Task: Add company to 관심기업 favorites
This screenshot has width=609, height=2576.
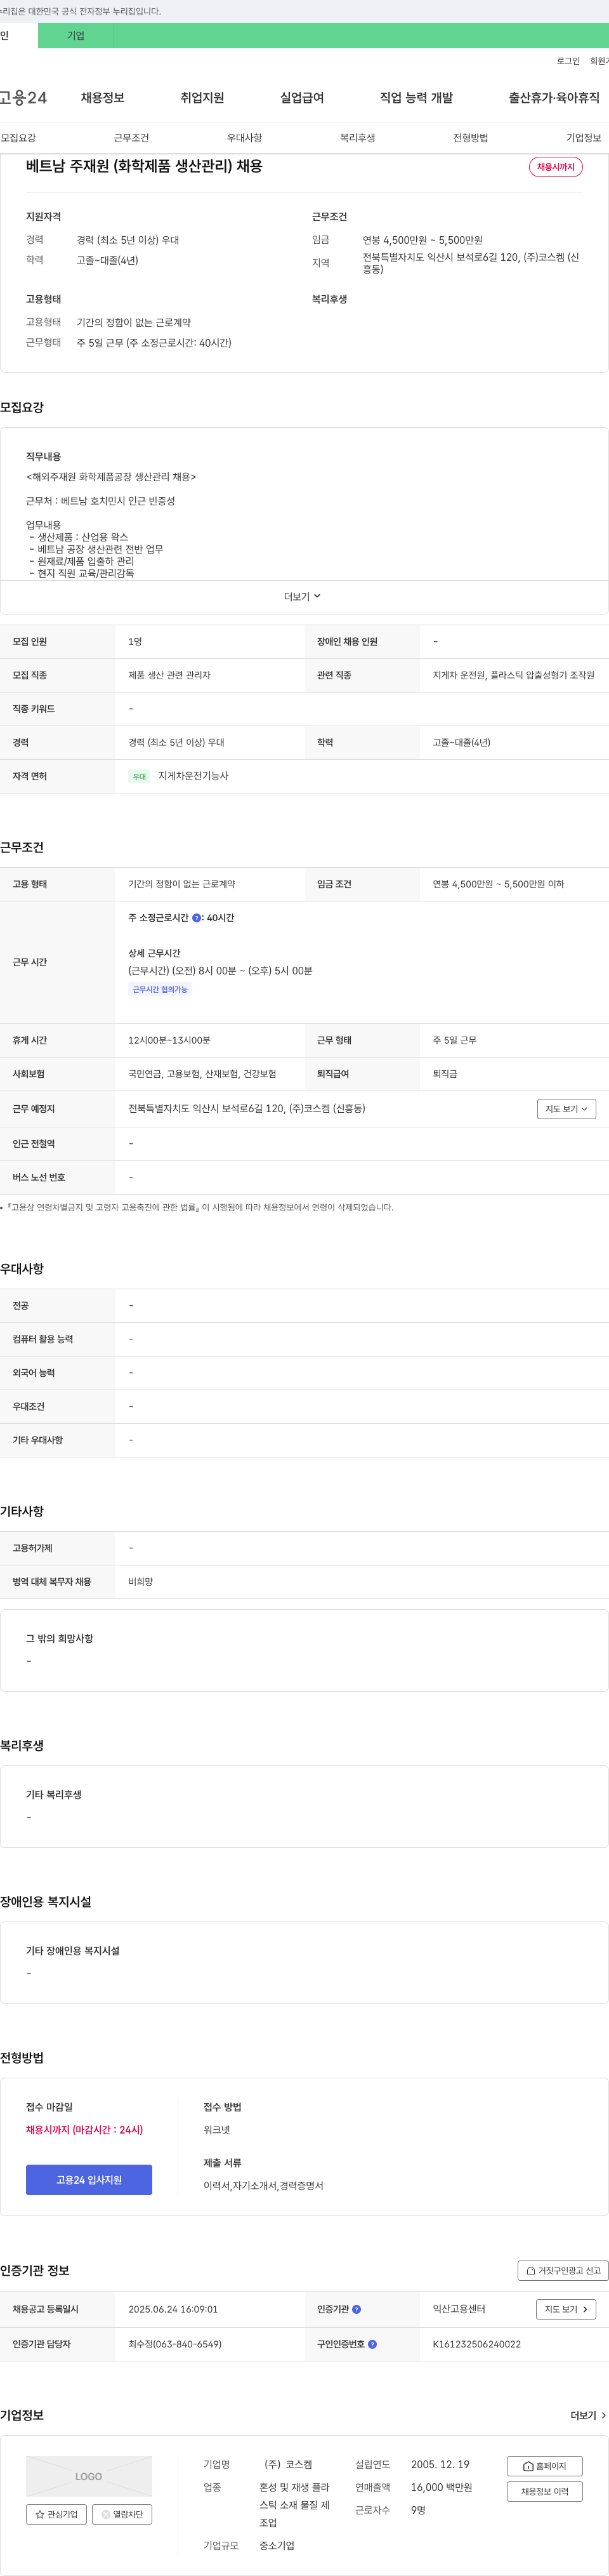Action: tap(56, 2514)
